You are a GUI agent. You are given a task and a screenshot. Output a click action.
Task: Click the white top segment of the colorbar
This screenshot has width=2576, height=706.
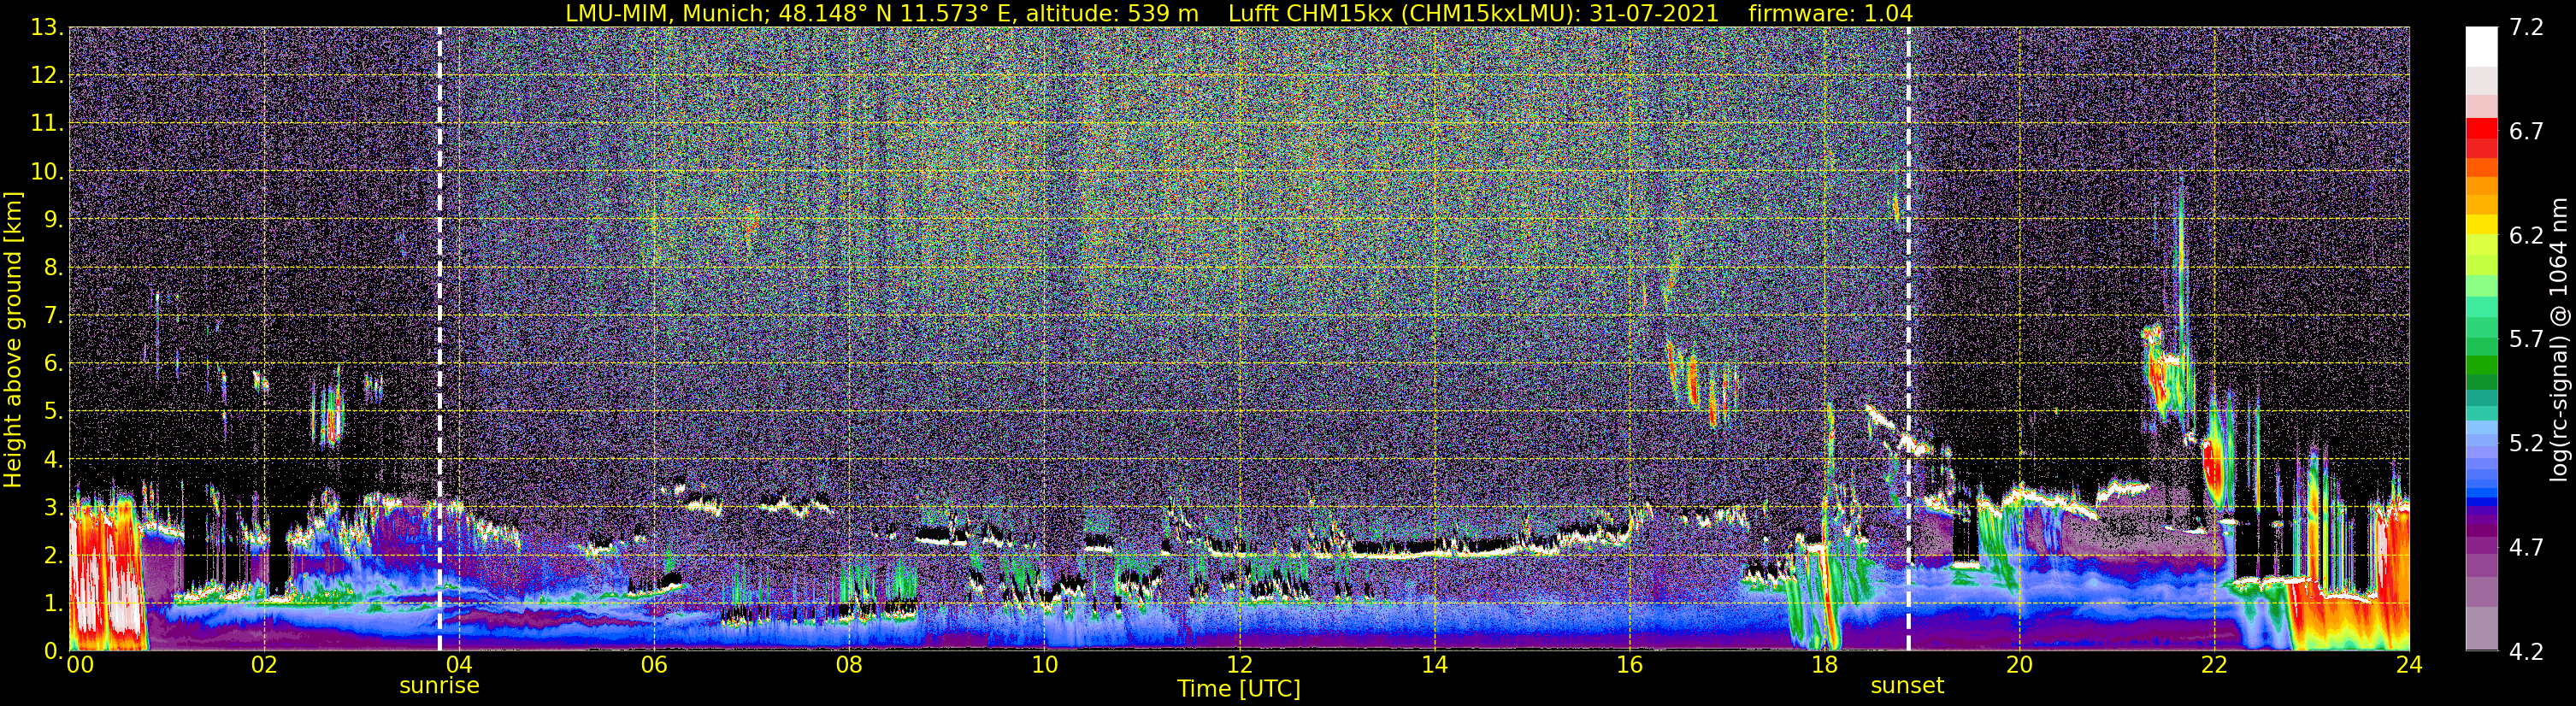(2481, 47)
